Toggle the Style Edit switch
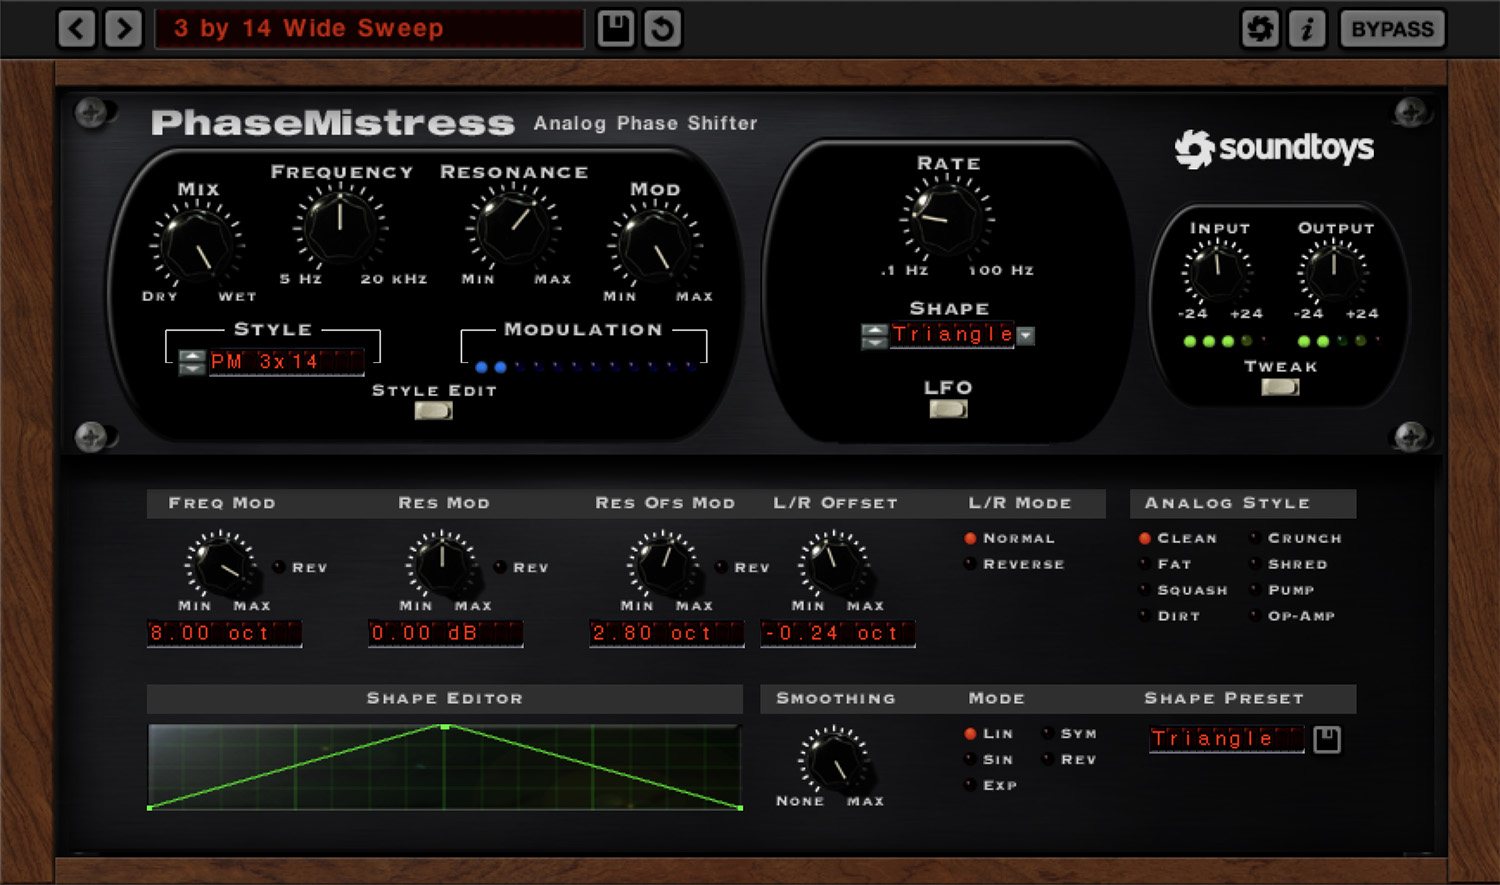 pos(433,410)
